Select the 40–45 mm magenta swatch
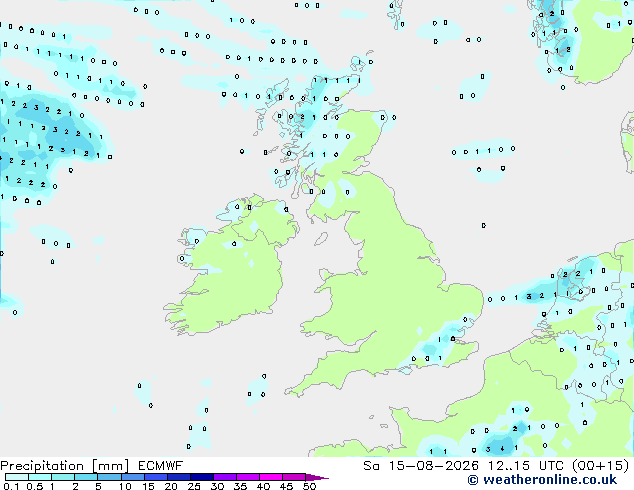Image resolution: width=634 pixels, height=490 pixels. (271, 477)
